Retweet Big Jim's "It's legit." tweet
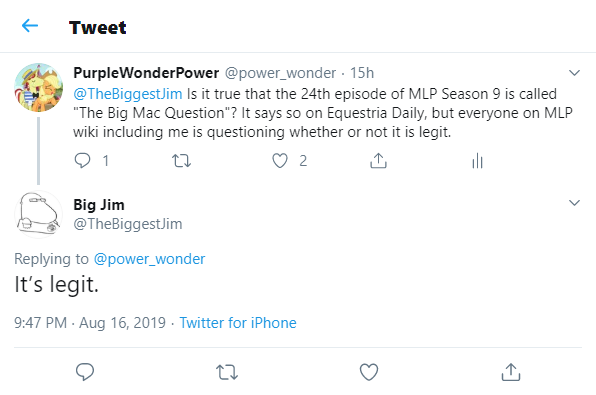 227,372
